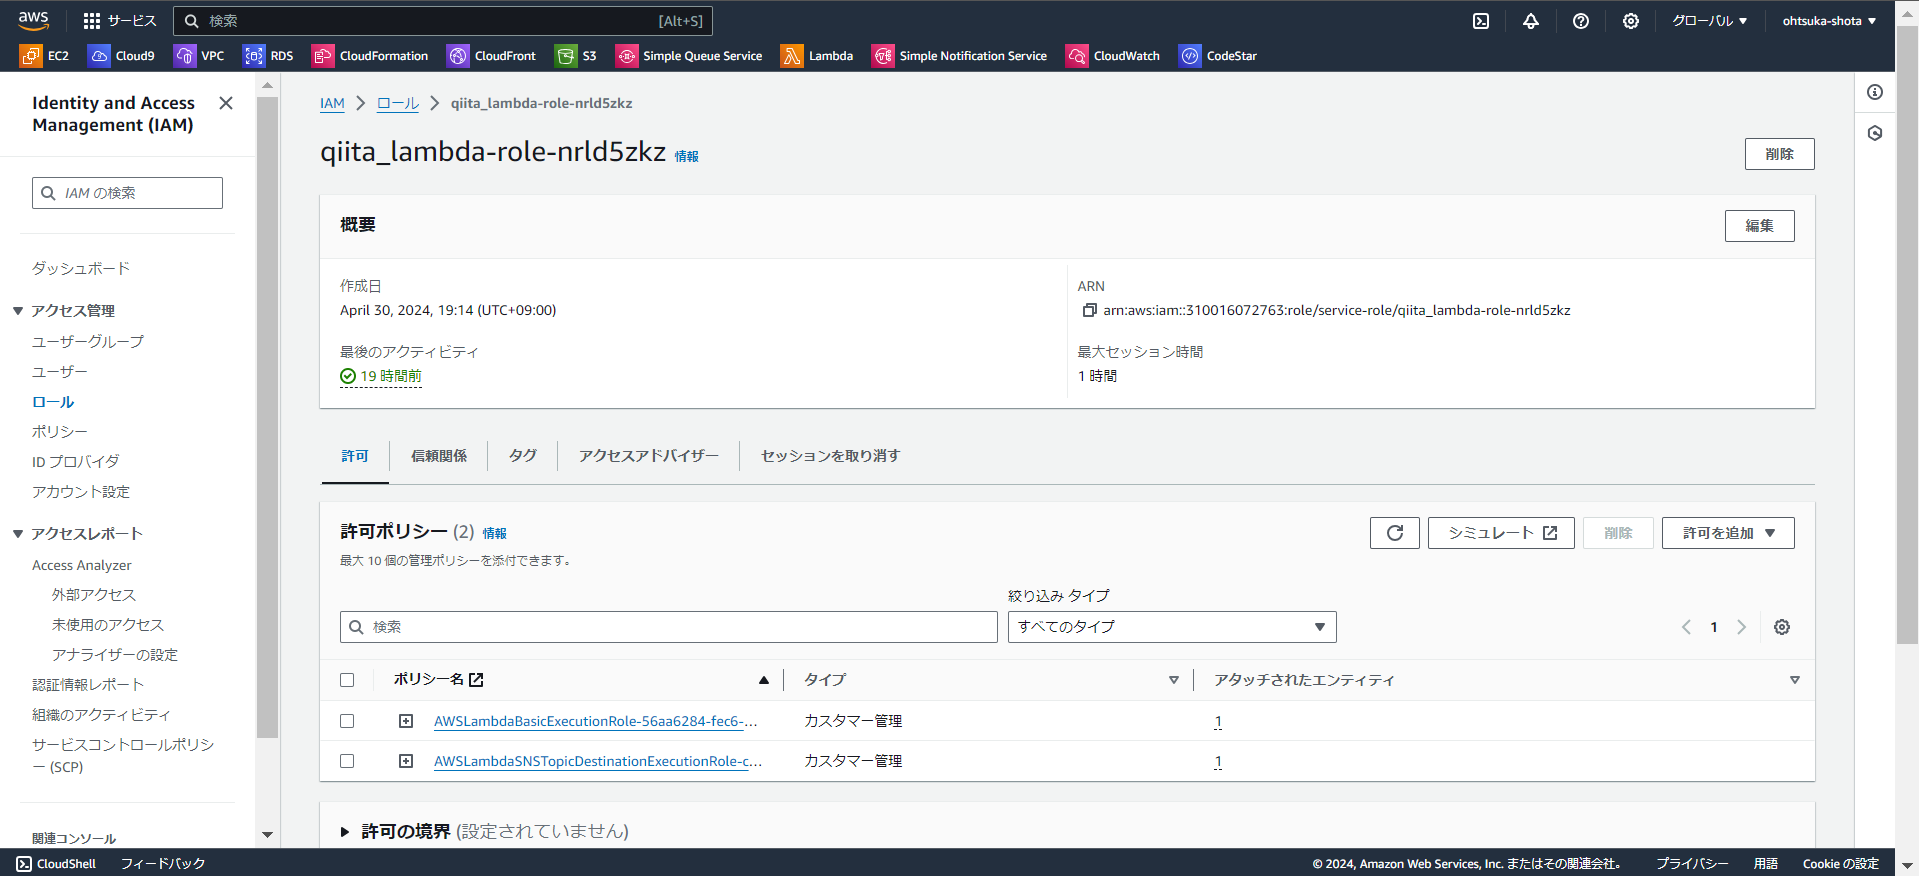Open the Lambda shortcut
This screenshot has height=876, width=1919.
pyautogui.click(x=817, y=56)
